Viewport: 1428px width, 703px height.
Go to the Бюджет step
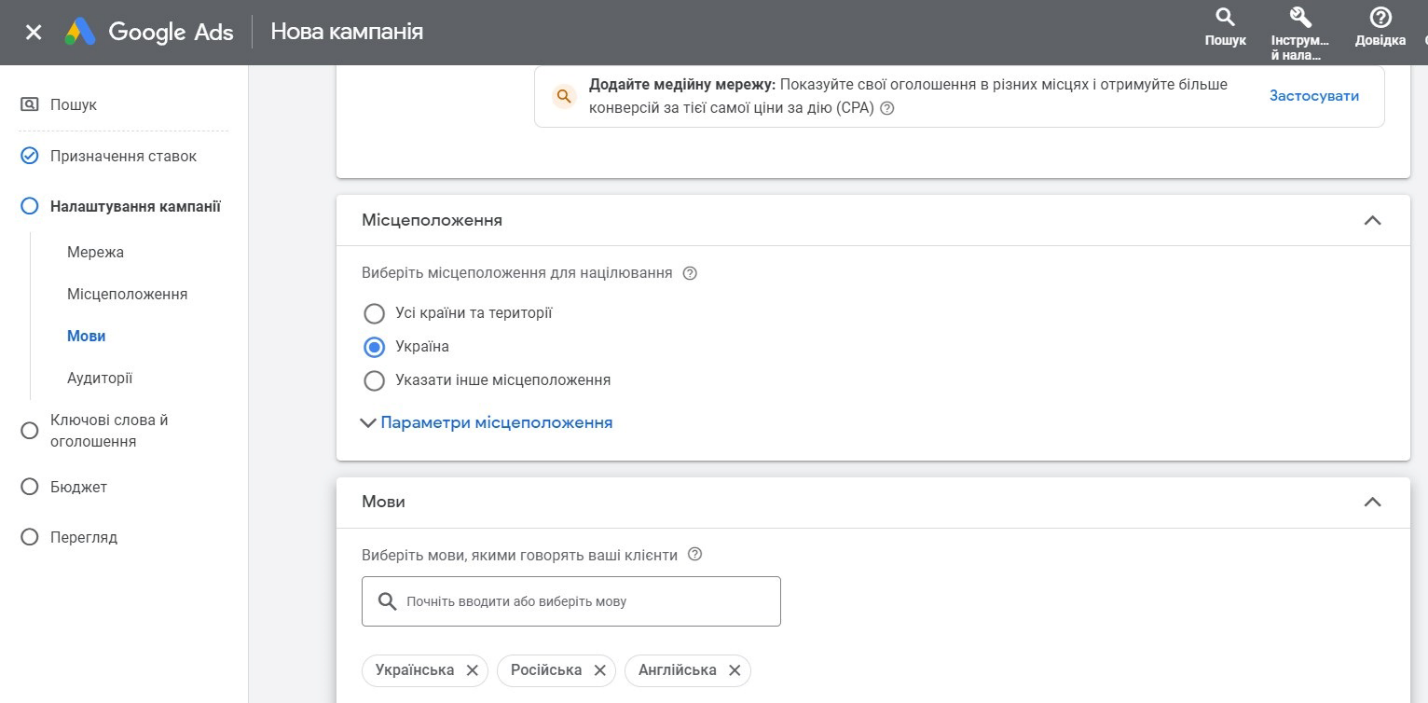(79, 486)
